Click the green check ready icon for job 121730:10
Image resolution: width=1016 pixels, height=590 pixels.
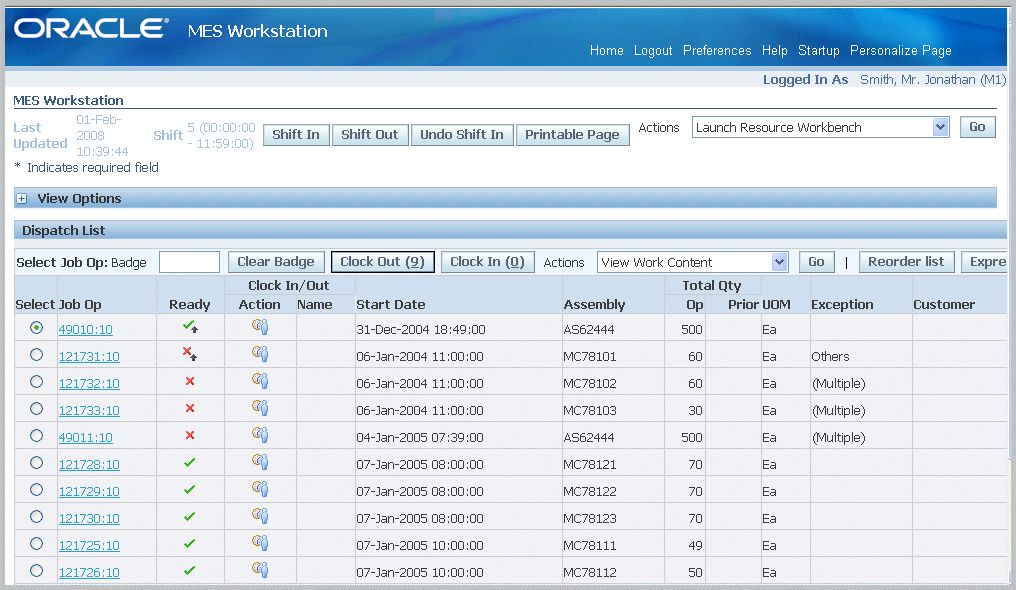(x=189, y=517)
